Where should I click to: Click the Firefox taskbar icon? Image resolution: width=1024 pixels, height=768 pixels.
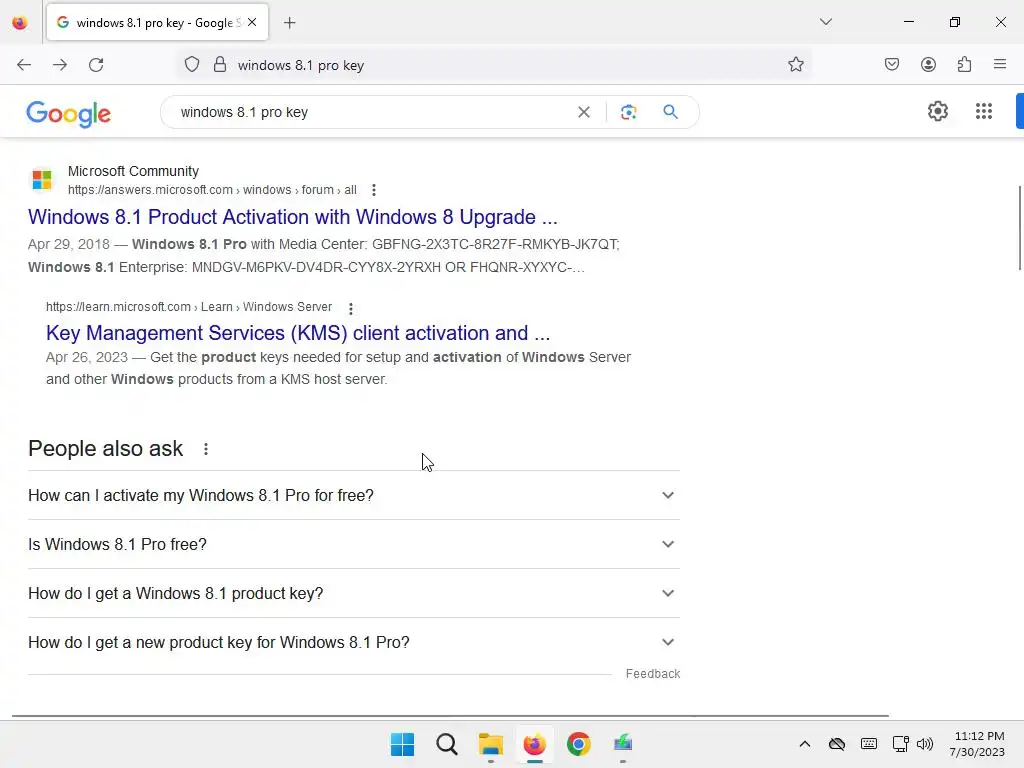pos(534,744)
